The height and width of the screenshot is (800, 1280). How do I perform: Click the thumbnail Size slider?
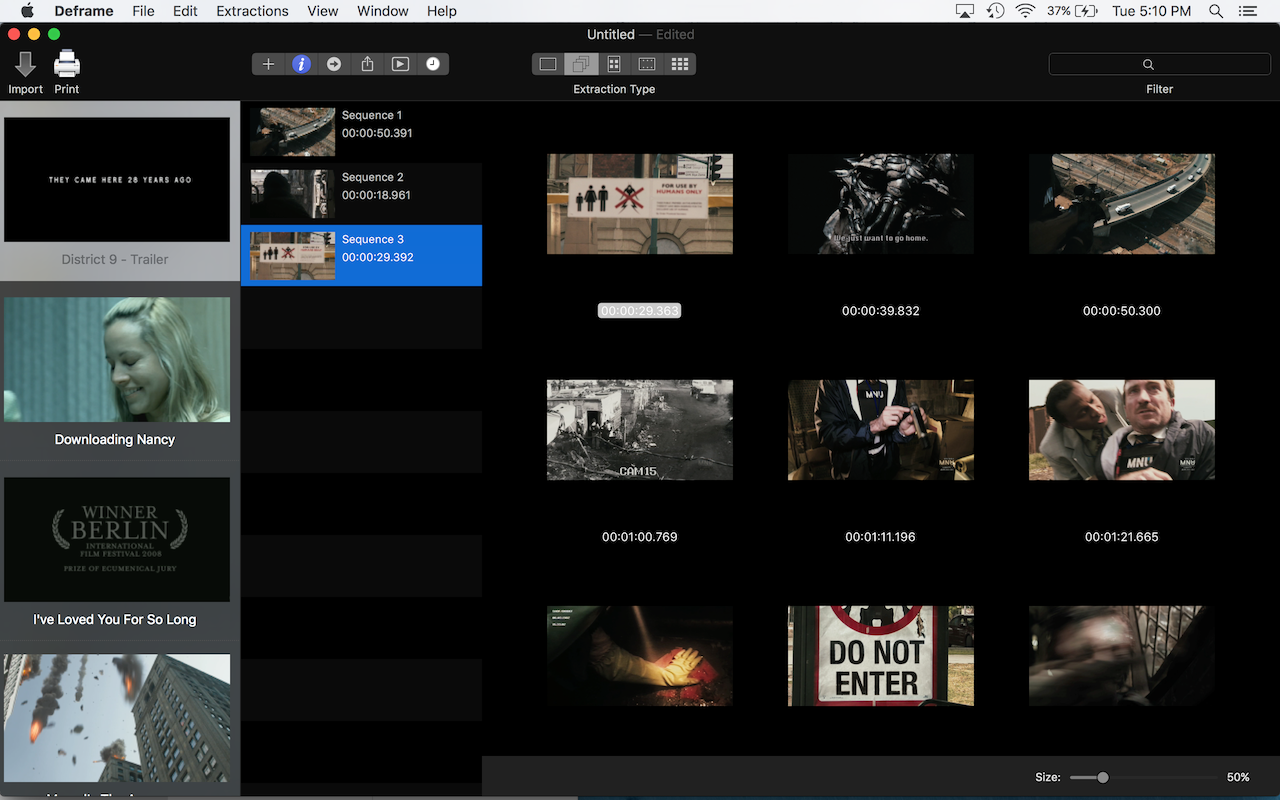(1142, 777)
